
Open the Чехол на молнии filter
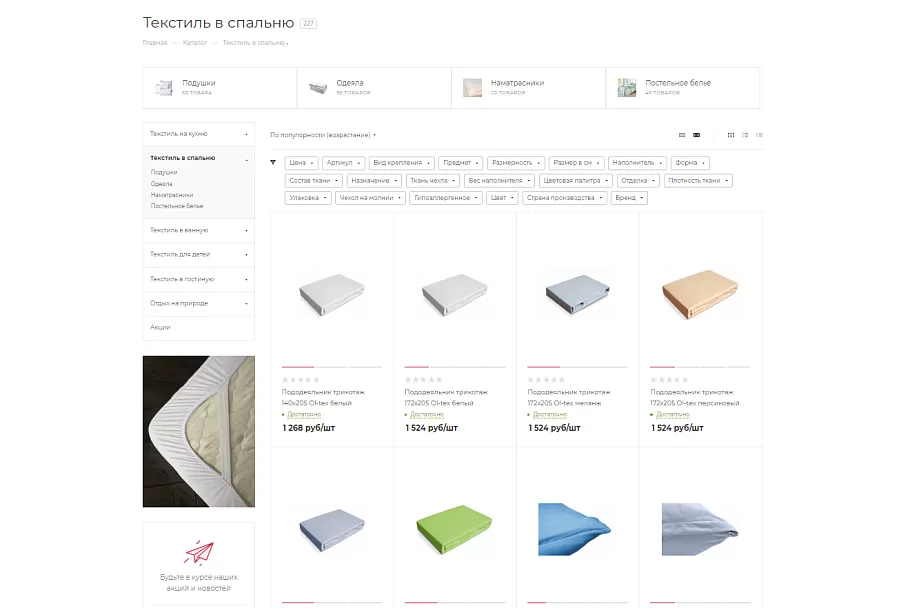[x=370, y=198]
